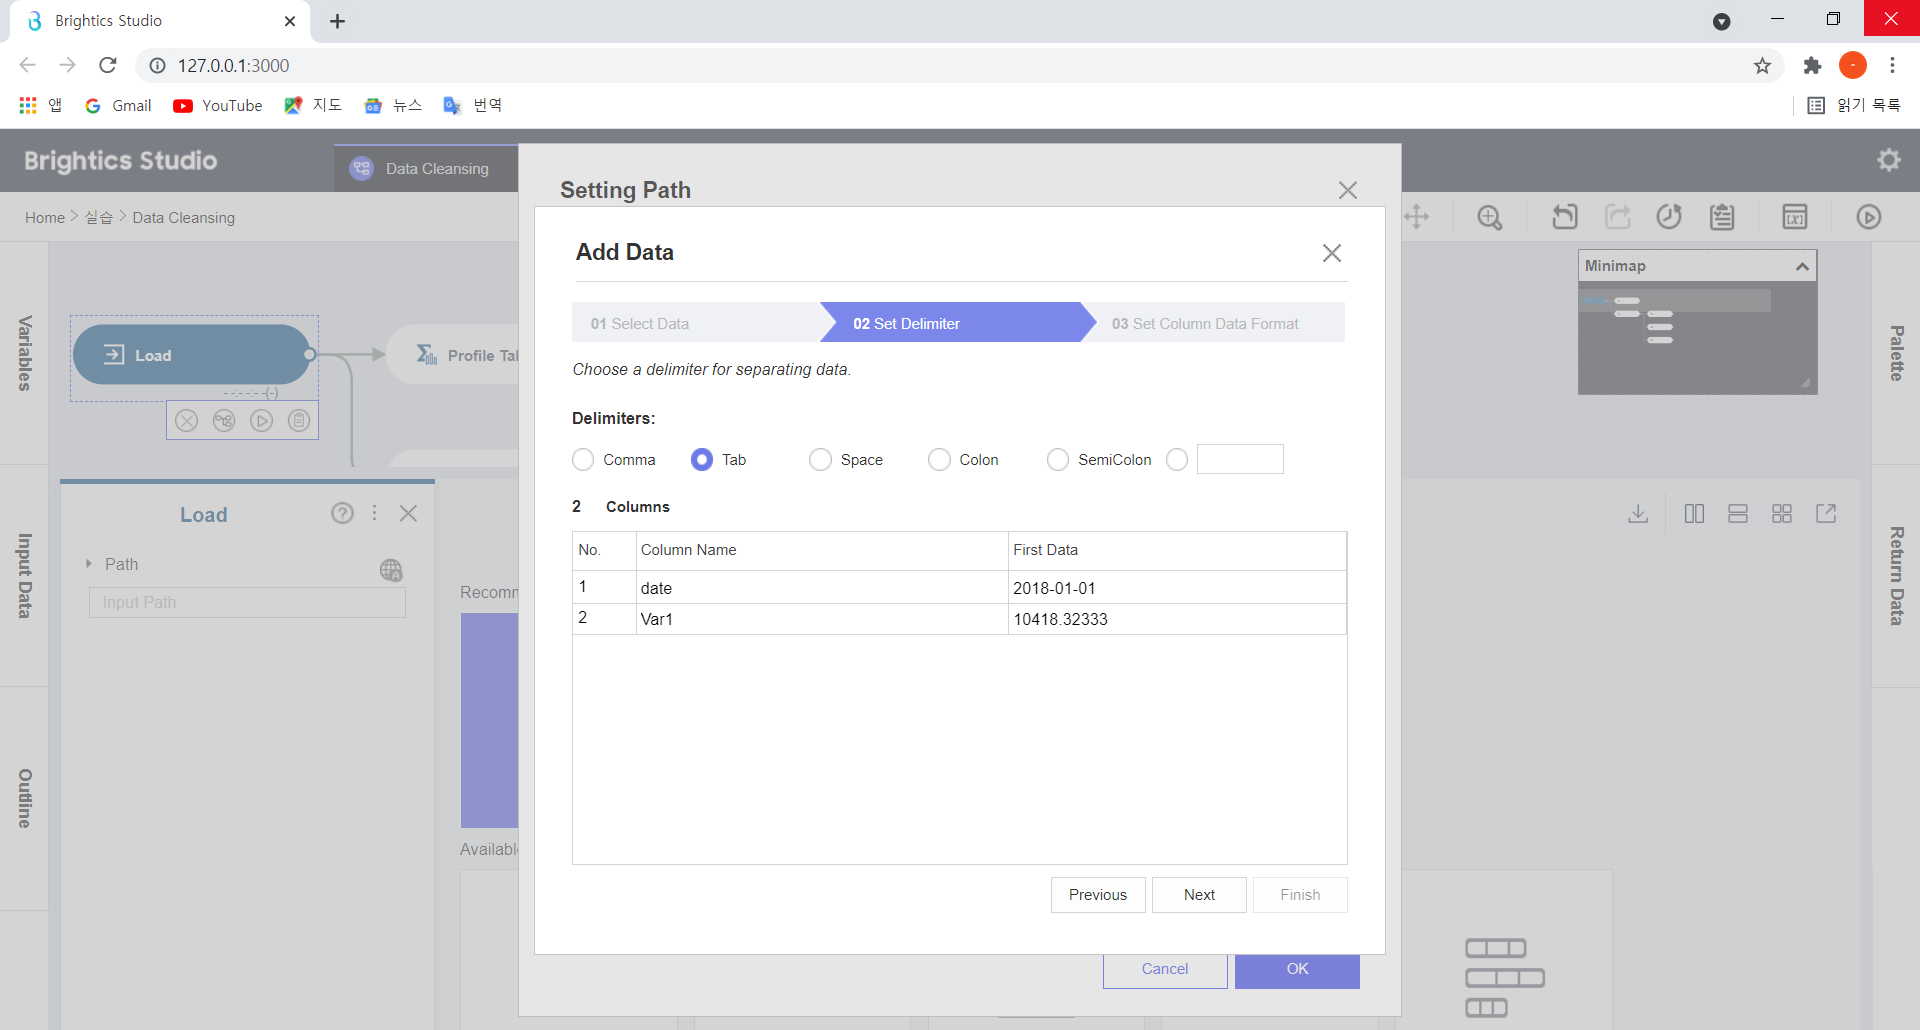The width and height of the screenshot is (1920, 1030).
Task: Click the Load node run icon
Action: point(262,421)
